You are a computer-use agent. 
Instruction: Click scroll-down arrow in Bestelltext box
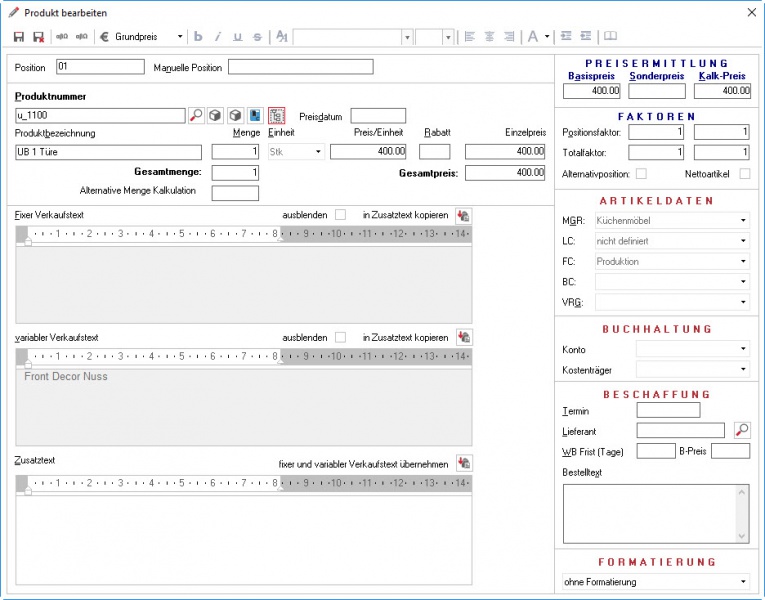[x=742, y=536]
